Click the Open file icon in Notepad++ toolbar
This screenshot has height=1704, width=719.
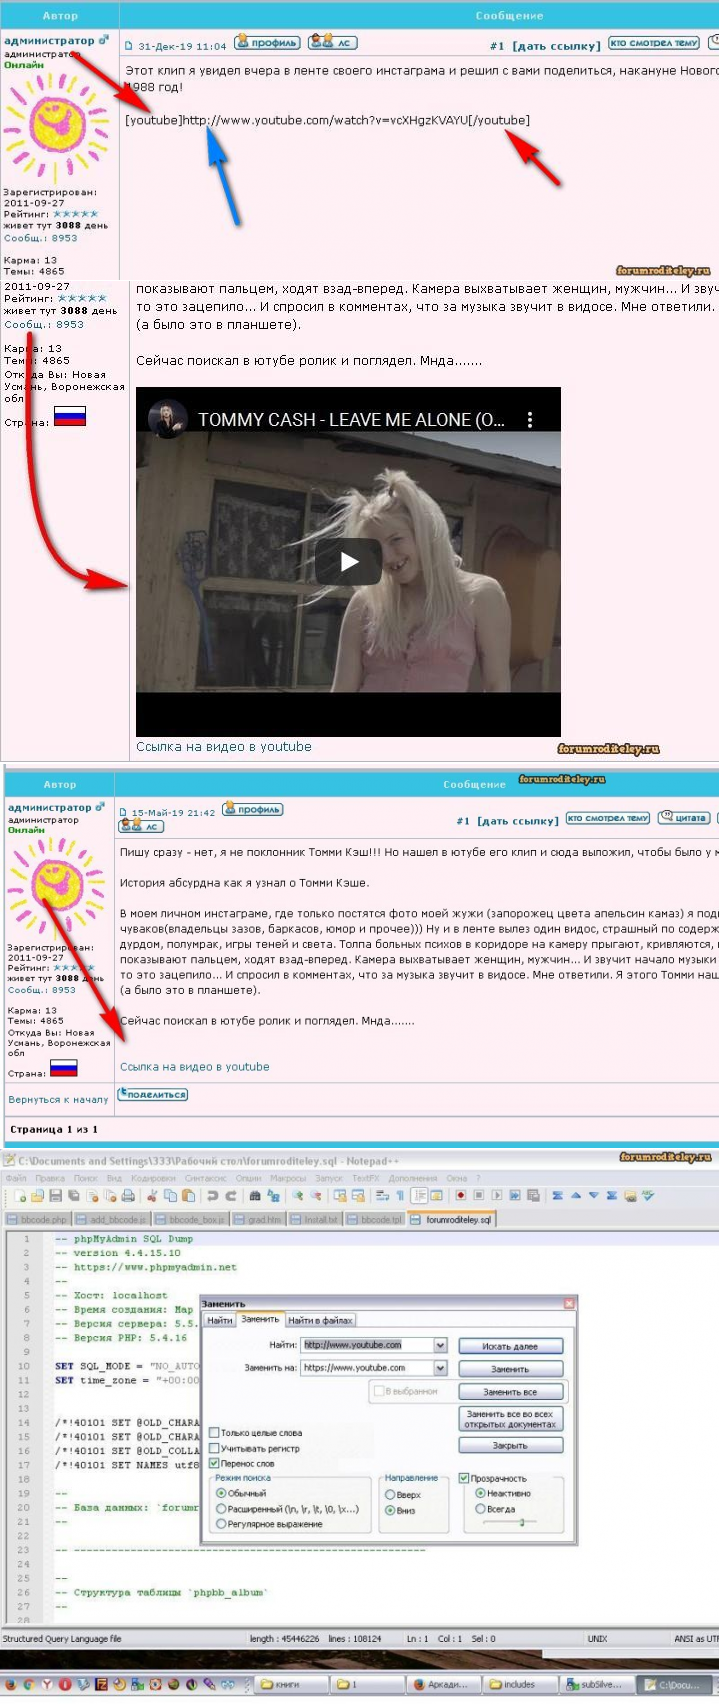point(37,1195)
